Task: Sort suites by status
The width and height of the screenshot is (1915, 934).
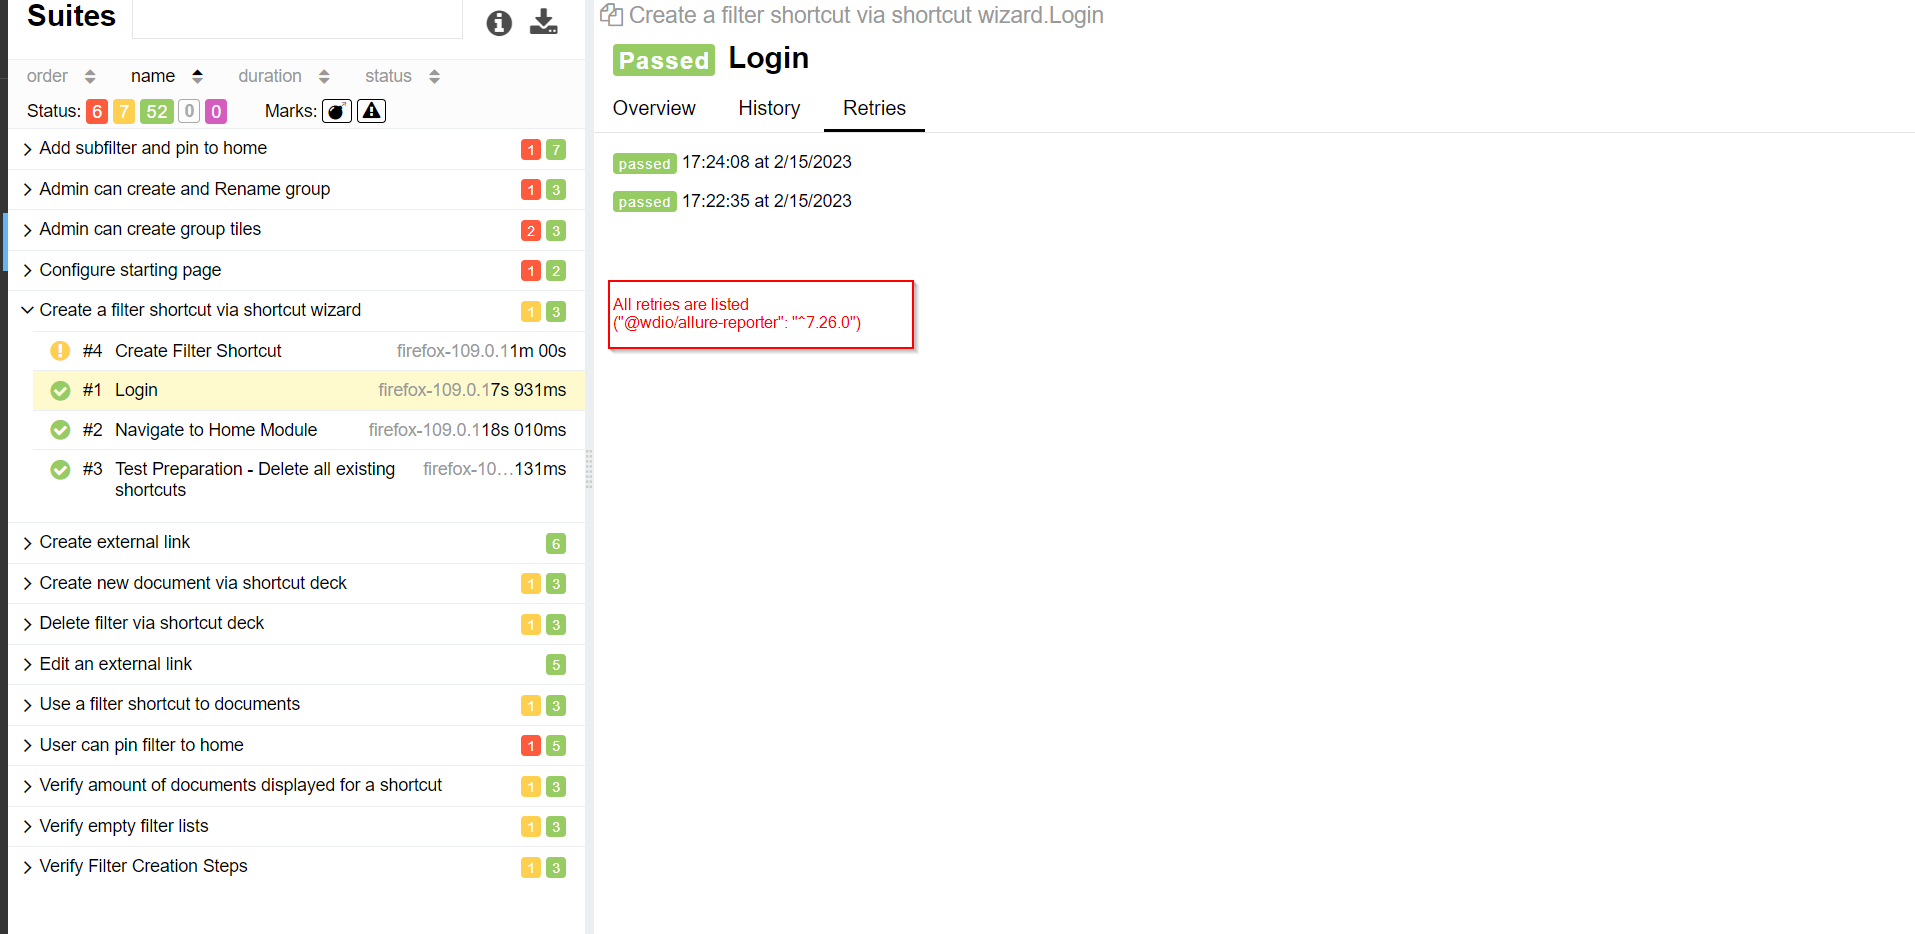Action: click(402, 76)
